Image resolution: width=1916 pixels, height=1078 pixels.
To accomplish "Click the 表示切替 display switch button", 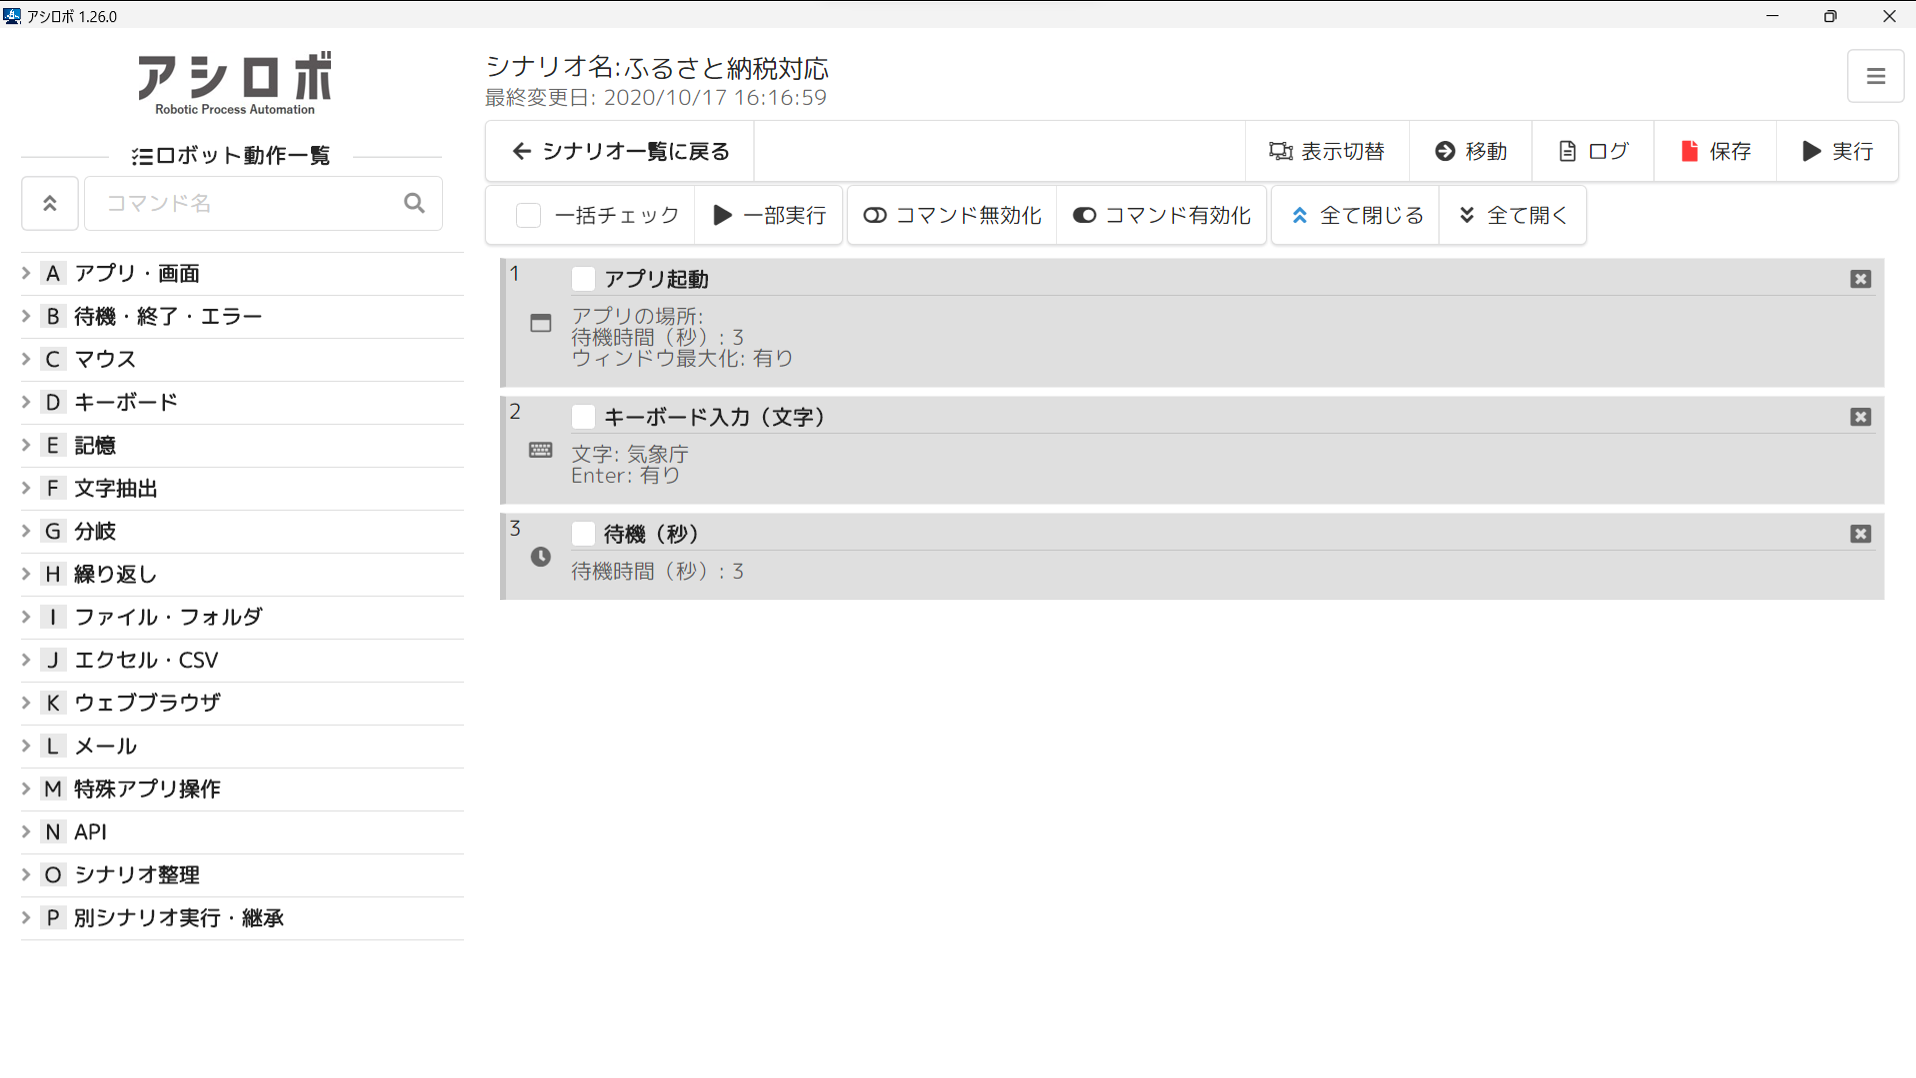I will [x=1326, y=151].
